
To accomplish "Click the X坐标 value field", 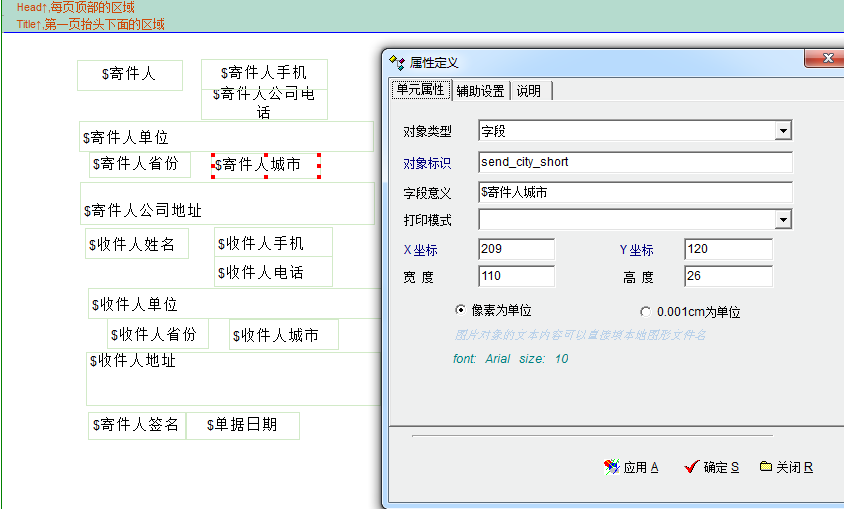I will pos(516,249).
